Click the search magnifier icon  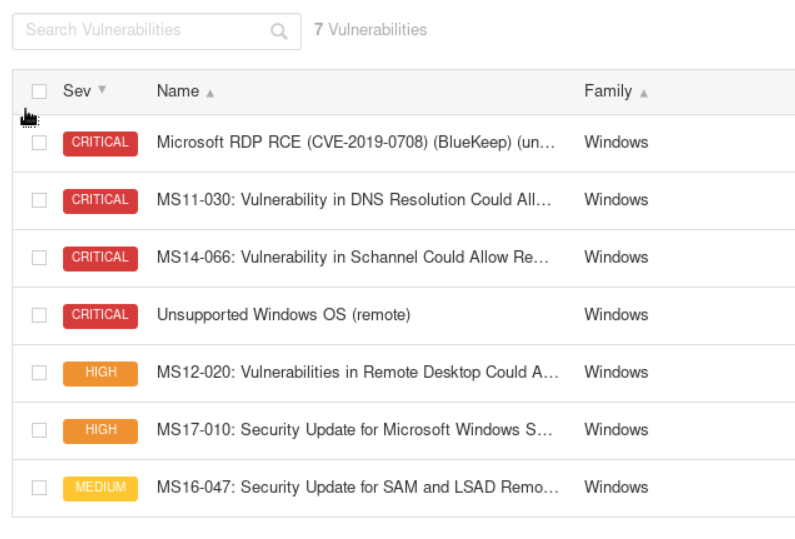coord(279,31)
